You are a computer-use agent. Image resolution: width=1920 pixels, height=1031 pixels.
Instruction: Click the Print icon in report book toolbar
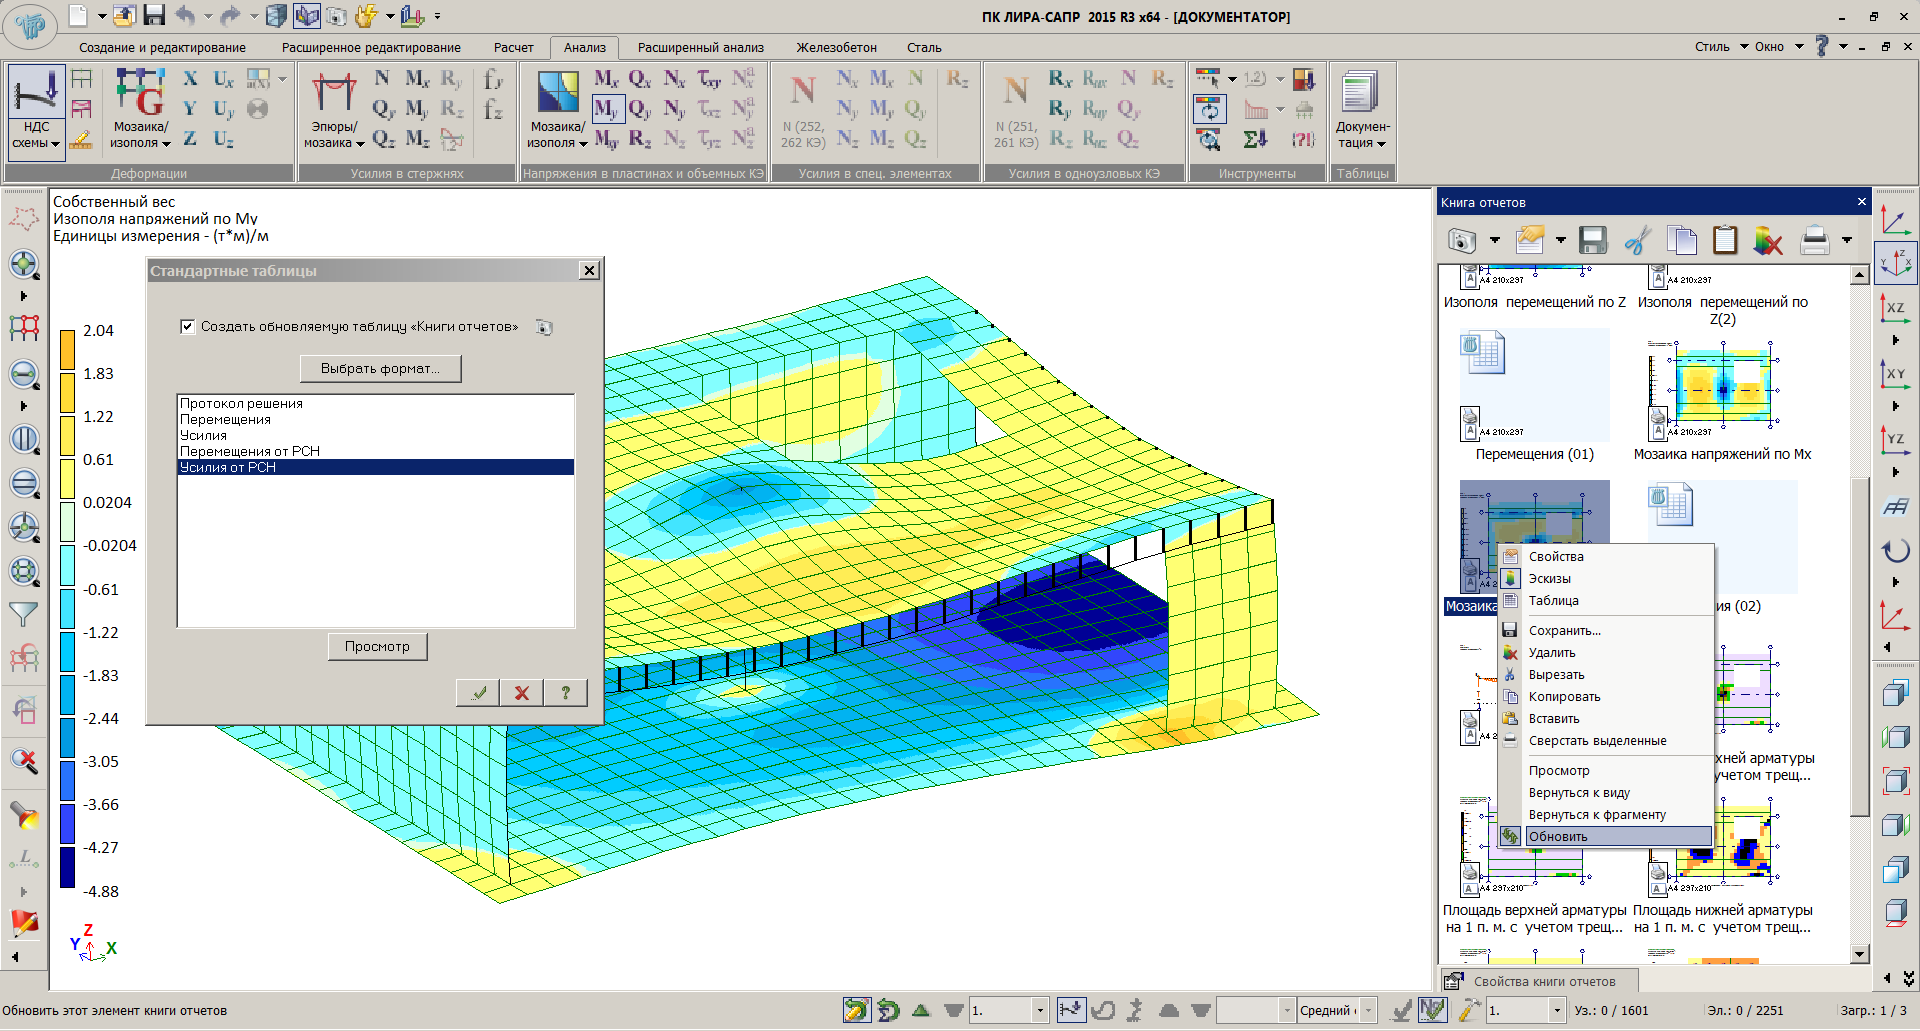pyautogui.click(x=1814, y=240)
